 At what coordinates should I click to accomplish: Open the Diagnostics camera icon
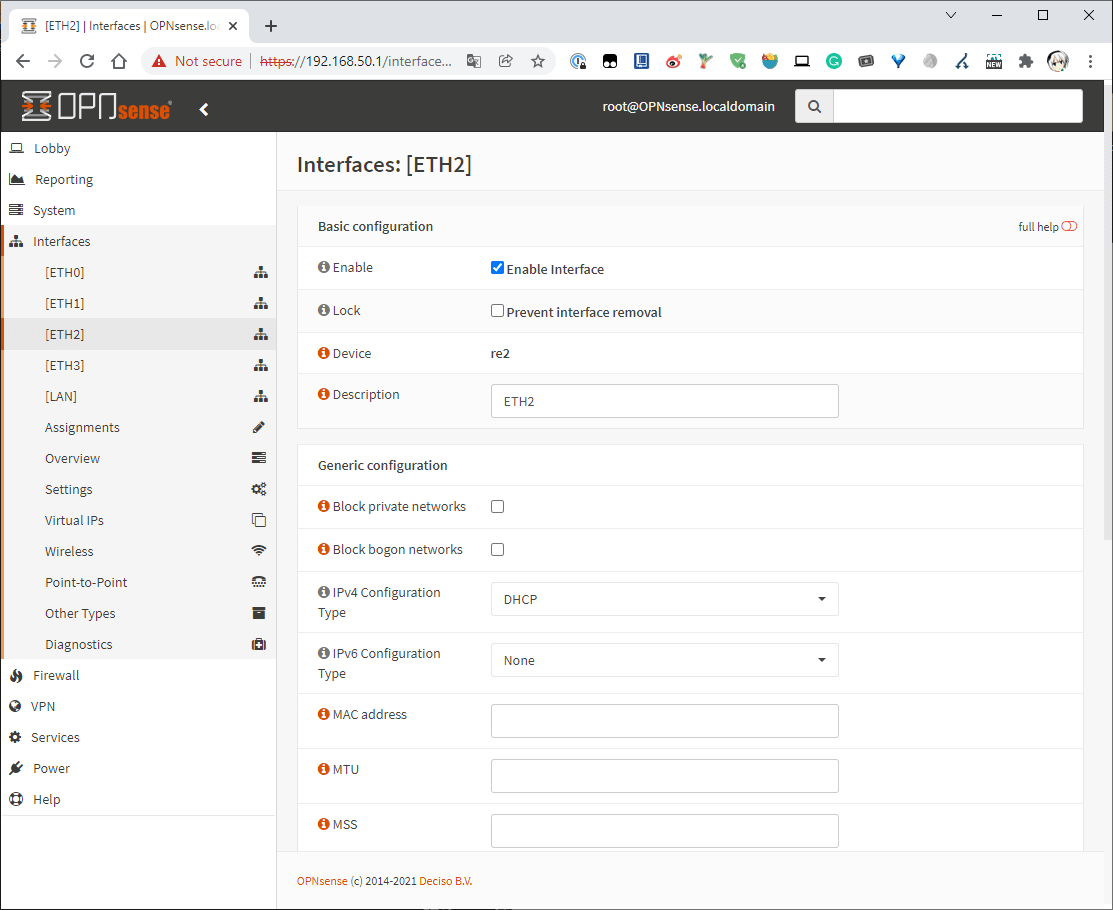coord(259,644)
